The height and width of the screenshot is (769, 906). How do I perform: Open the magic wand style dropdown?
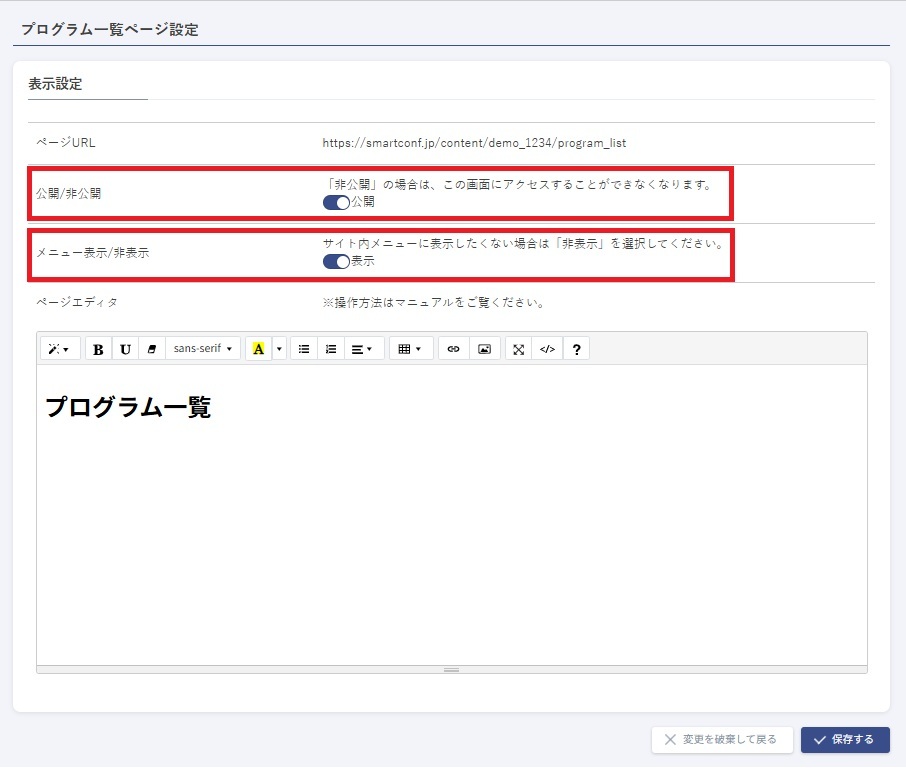[x=59, y=349]
